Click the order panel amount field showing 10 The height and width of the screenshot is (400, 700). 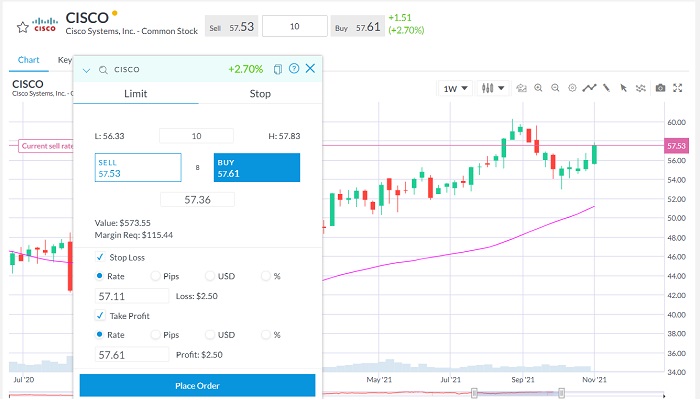point(196,136)
